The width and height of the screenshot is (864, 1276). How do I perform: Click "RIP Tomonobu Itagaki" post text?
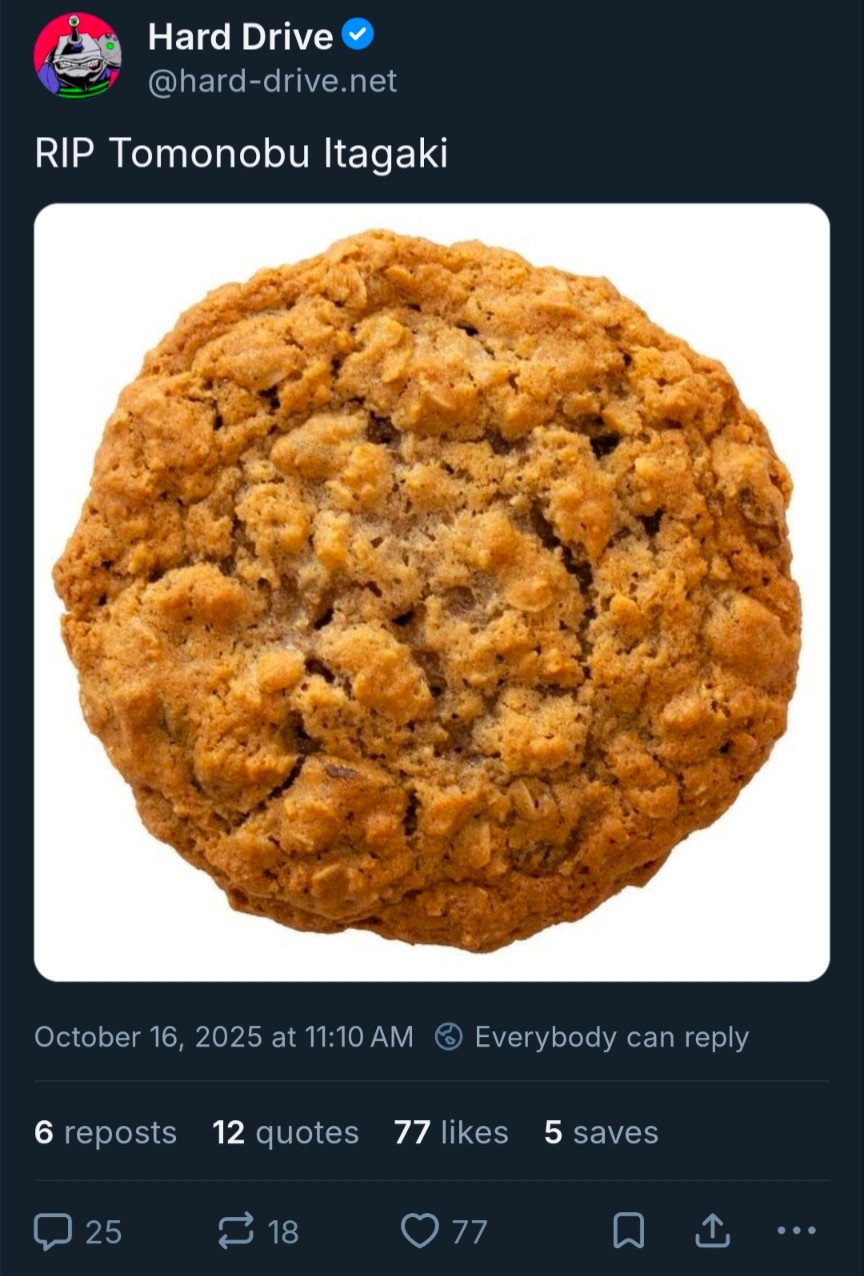click(241, 153)
